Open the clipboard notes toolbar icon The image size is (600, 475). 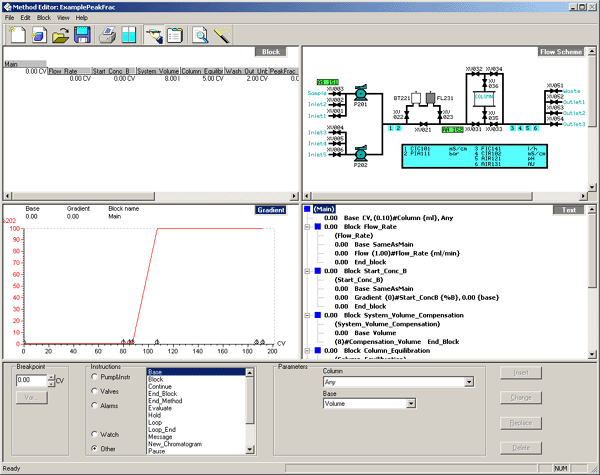point(175,35)
